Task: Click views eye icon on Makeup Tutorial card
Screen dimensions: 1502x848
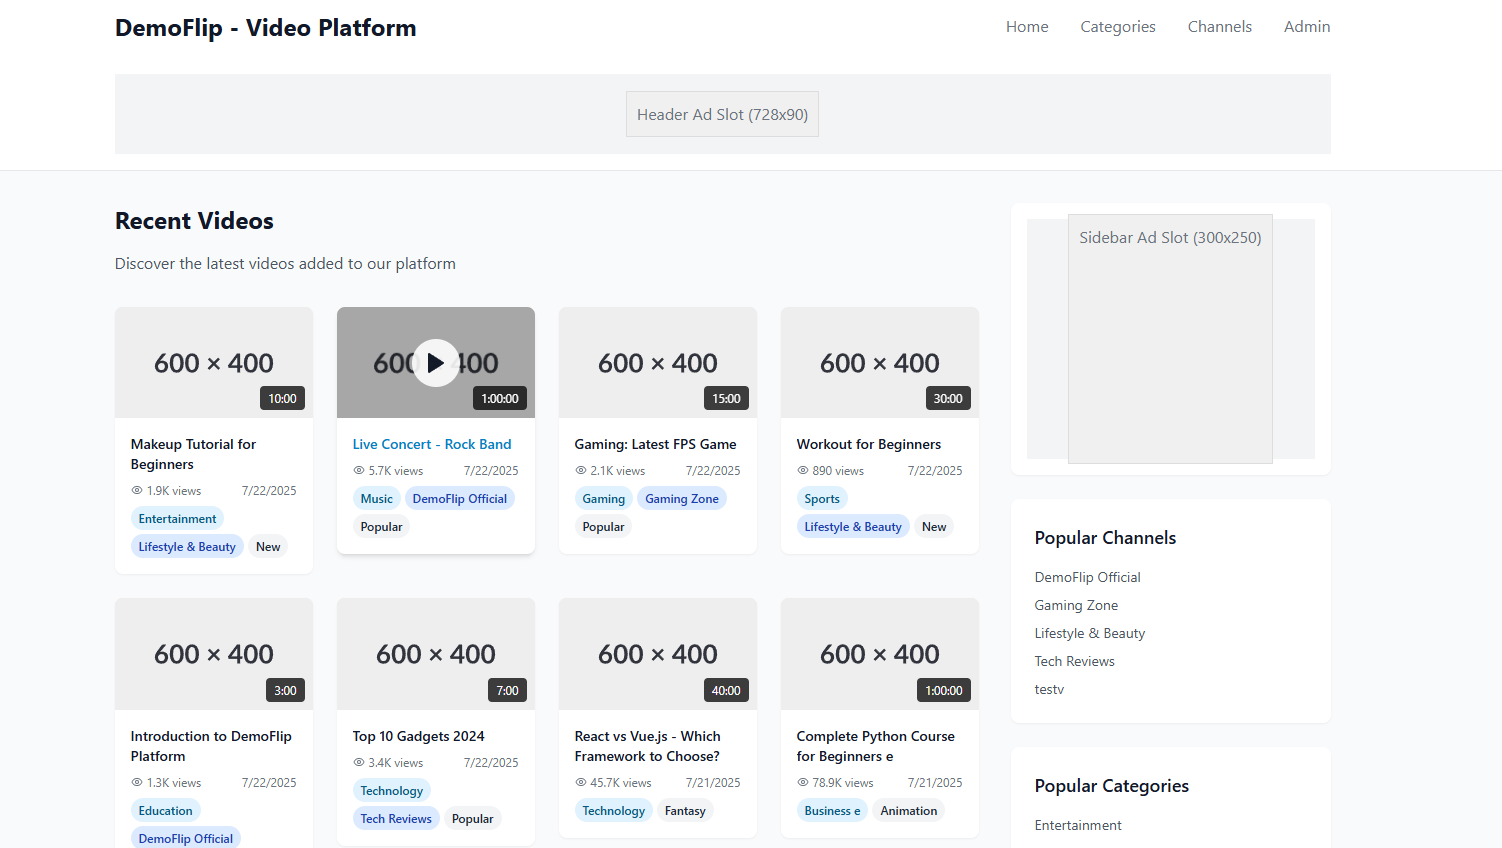Action: click(x=137, y=491)
